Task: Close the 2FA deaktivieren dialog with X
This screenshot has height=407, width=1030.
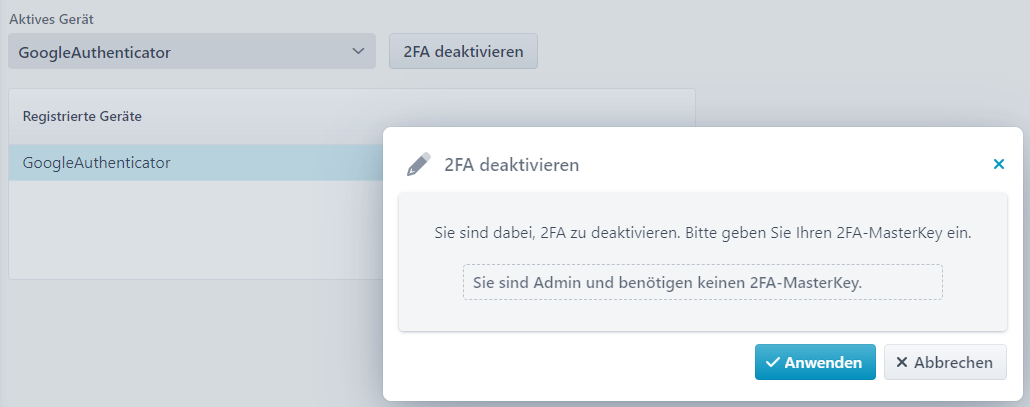Action: (998, 164)
